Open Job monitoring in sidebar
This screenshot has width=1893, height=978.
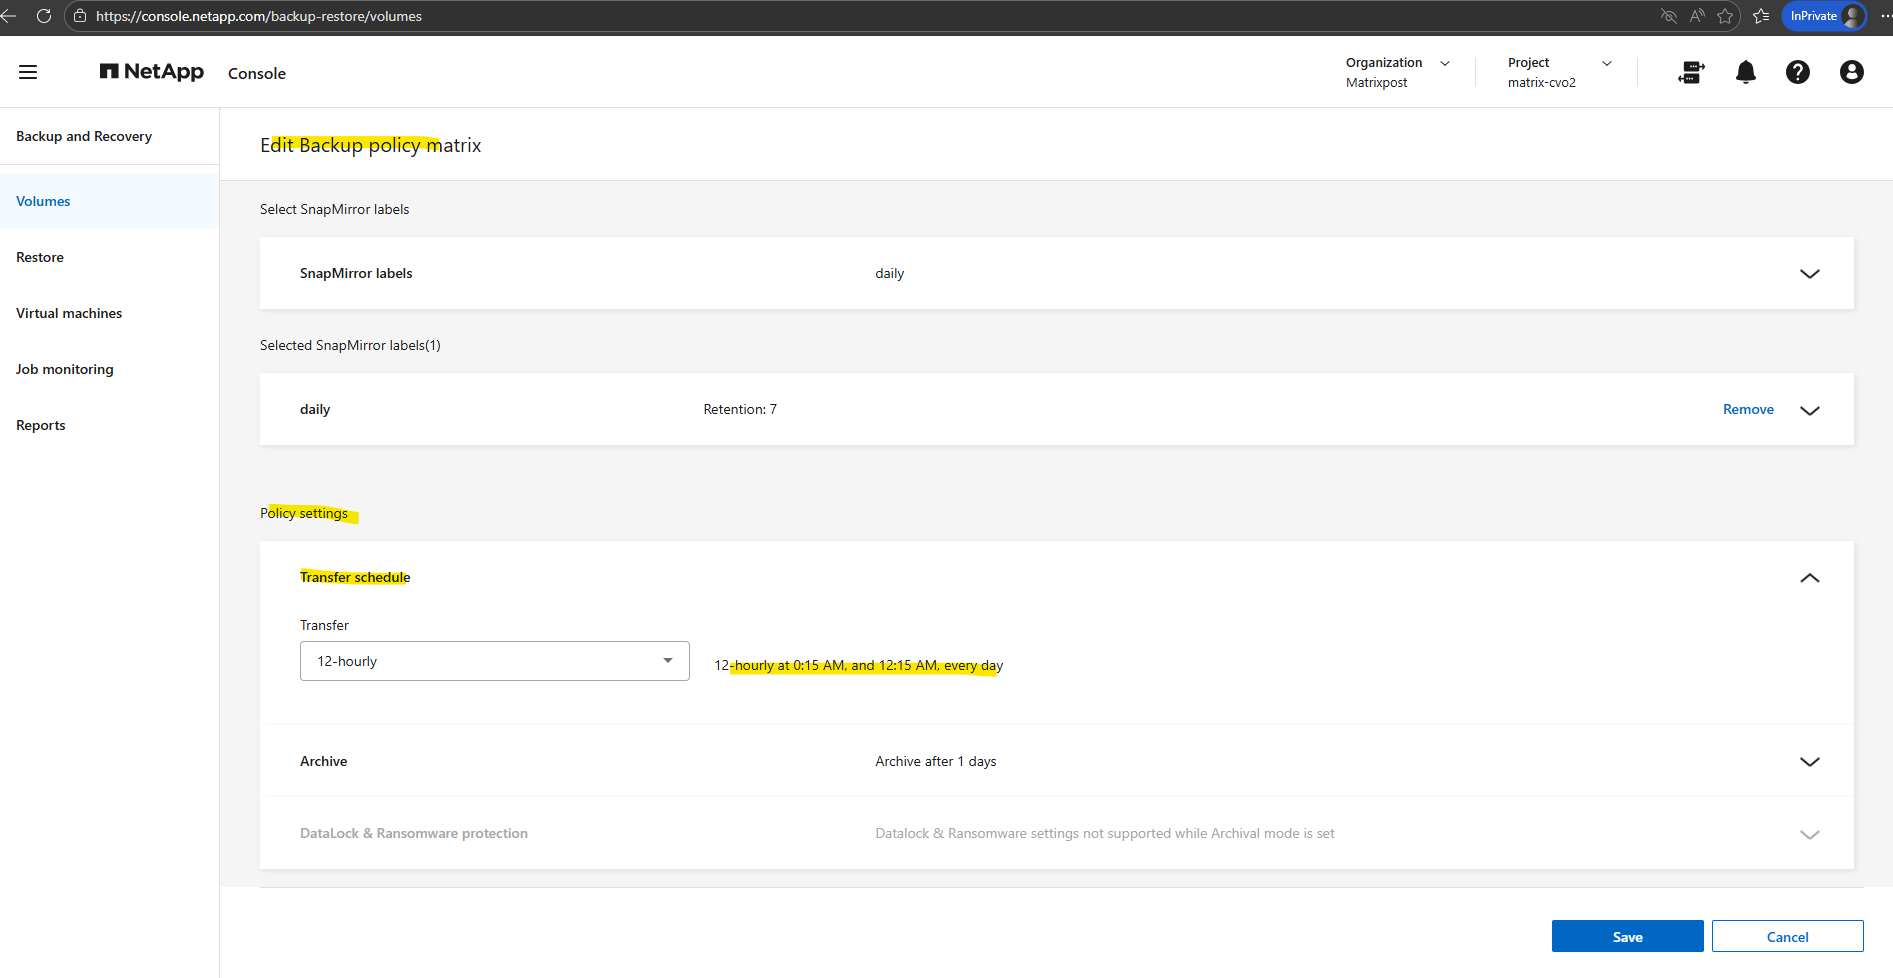(65, 369)
